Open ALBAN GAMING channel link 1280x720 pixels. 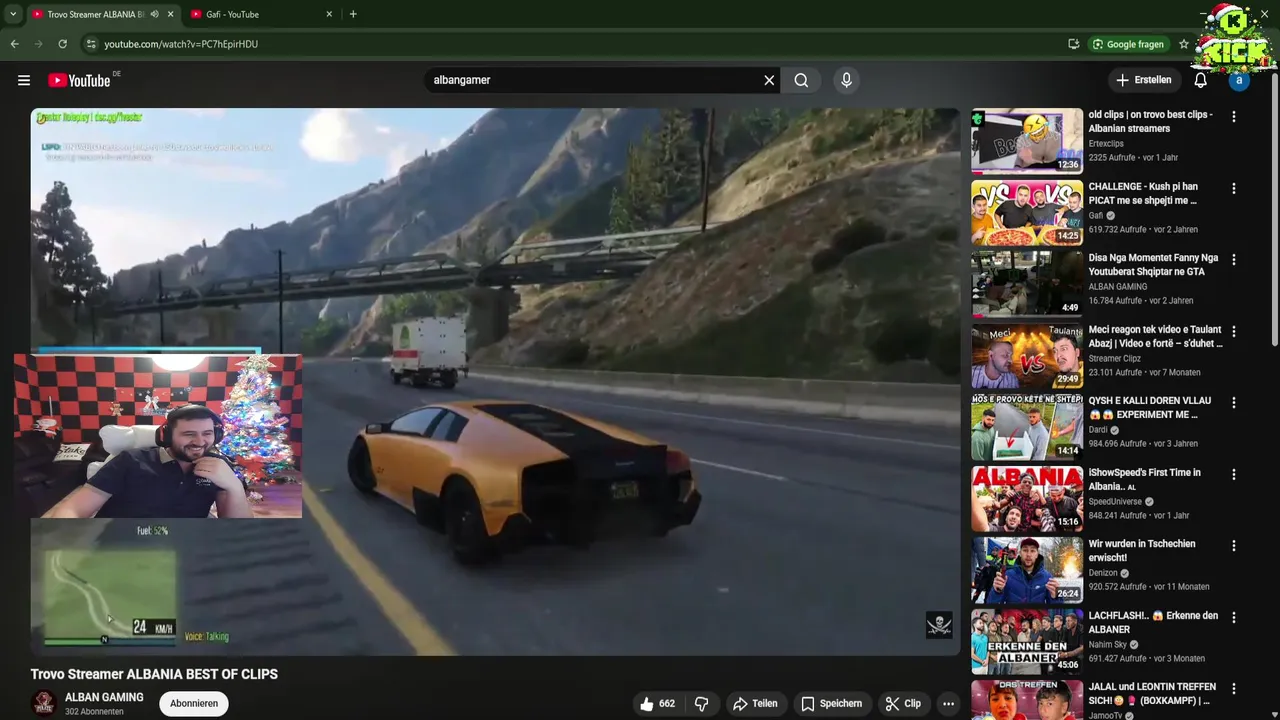pyautogui.click(x=104, y=697)
